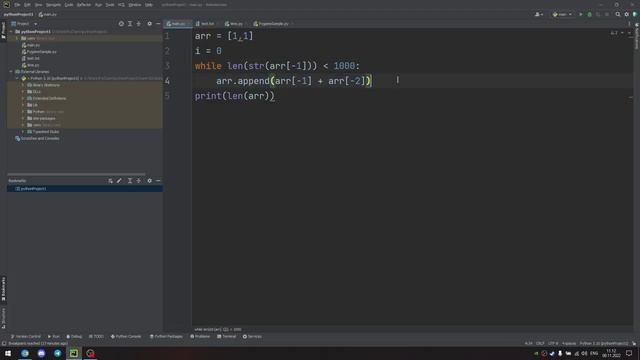Expand Typeshed Stubs tree node
The height and width of the screenshot is (360, 640).
point(23,131)
